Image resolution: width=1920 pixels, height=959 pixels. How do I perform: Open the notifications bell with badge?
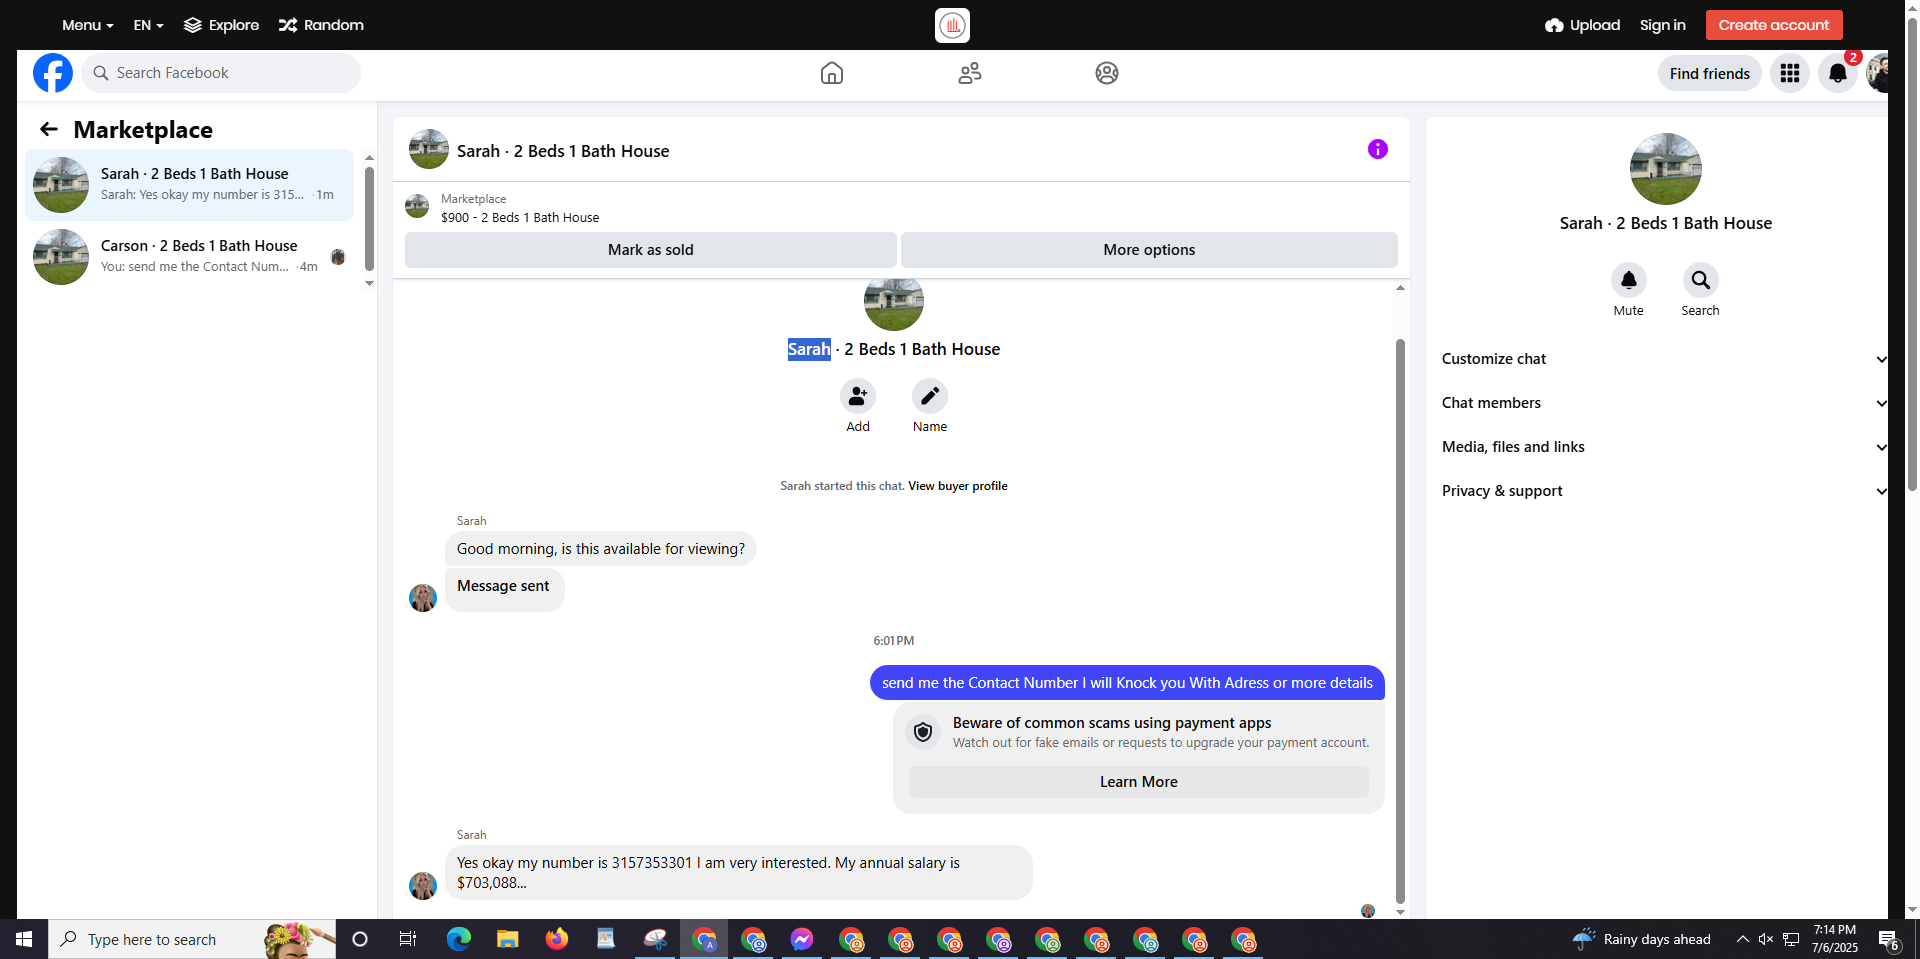tap(1838, 73)
